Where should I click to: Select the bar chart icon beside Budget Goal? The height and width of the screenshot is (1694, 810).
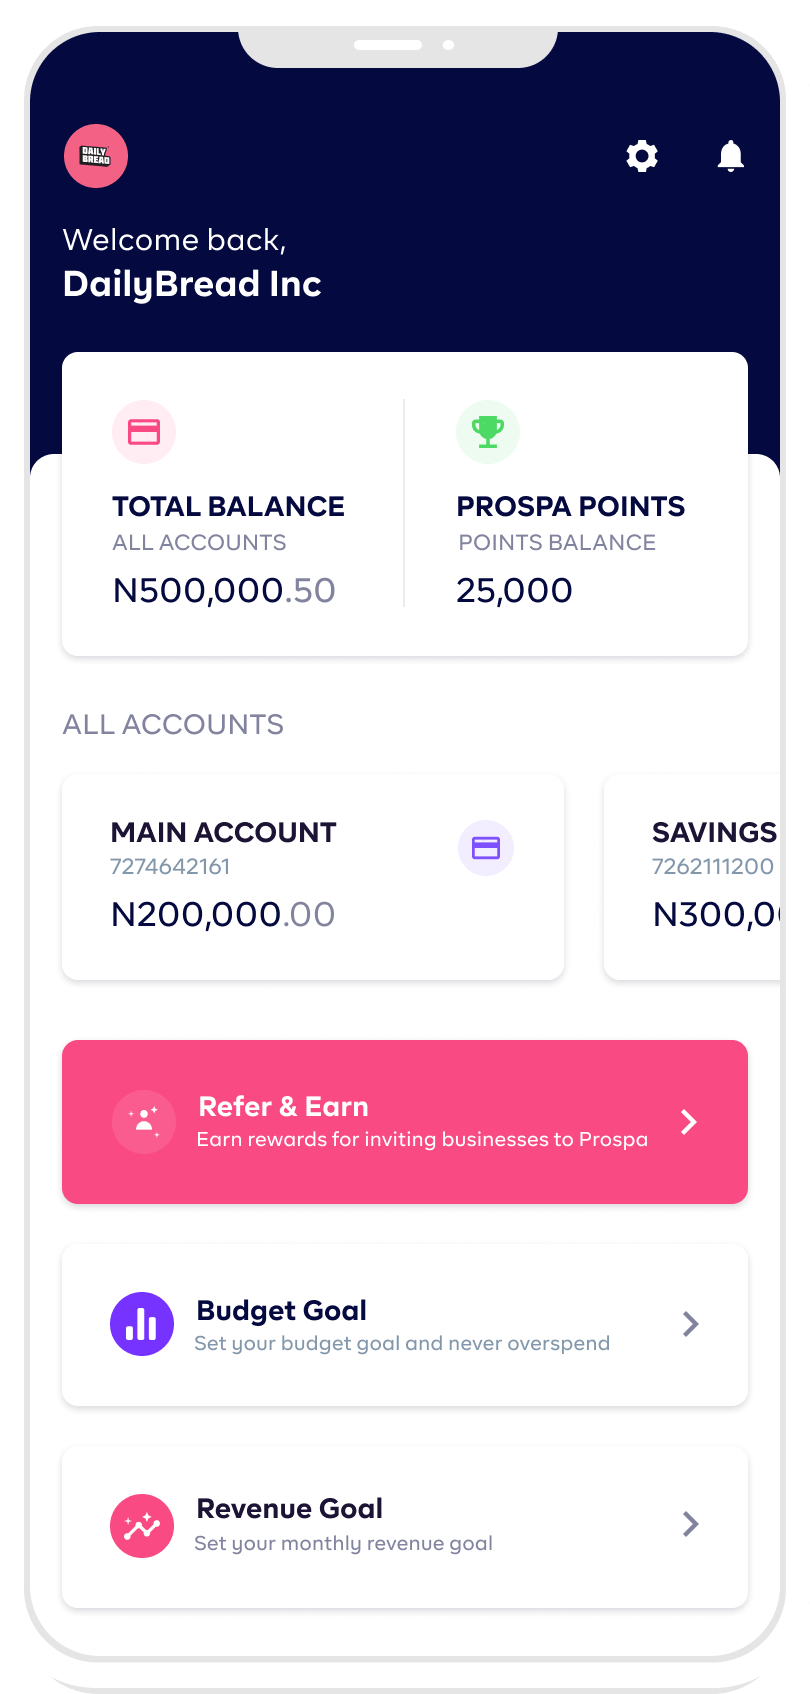click(x=142, y=1323)
